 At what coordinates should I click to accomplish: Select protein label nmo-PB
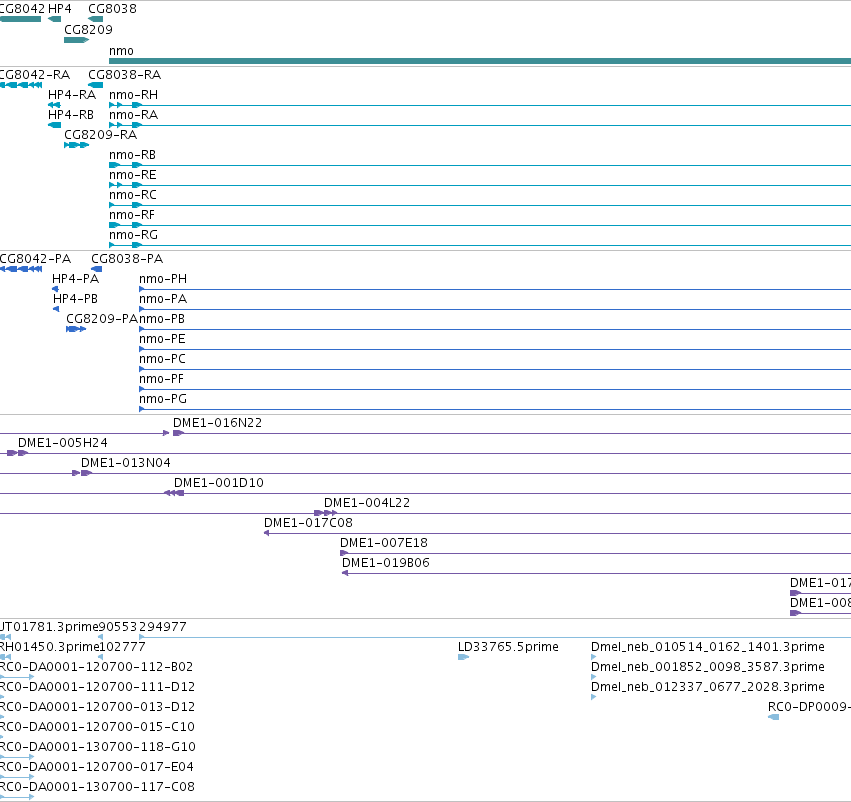pyautogui.click(x=162, y=319)
